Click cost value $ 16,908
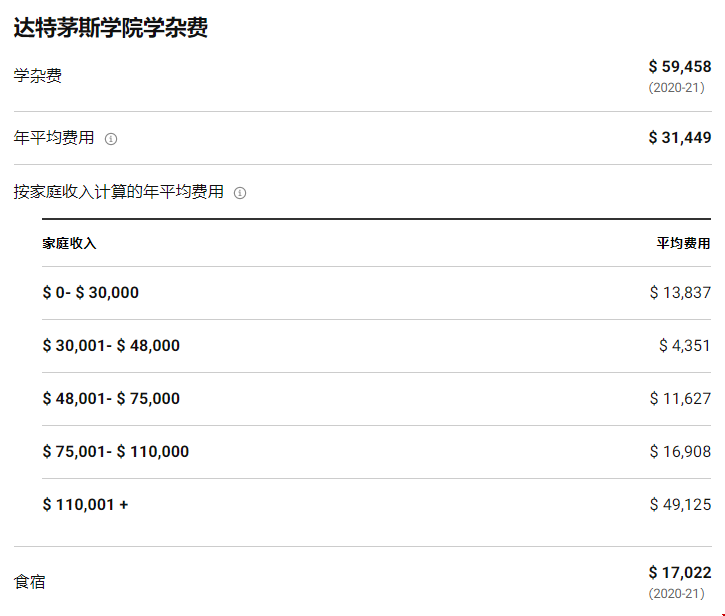Image resolution: width=725 pixels, height=616 pixels. tap(680, 452)
